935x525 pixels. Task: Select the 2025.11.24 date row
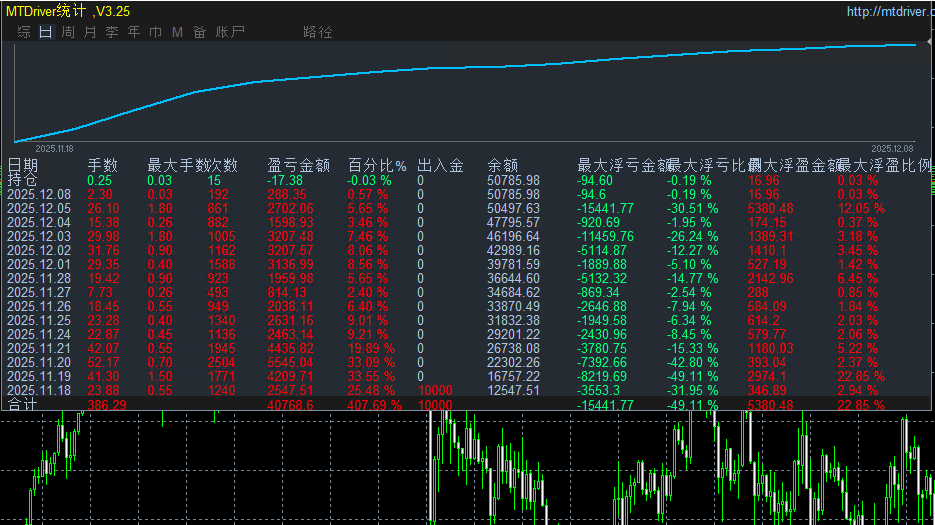pos(39,335)
